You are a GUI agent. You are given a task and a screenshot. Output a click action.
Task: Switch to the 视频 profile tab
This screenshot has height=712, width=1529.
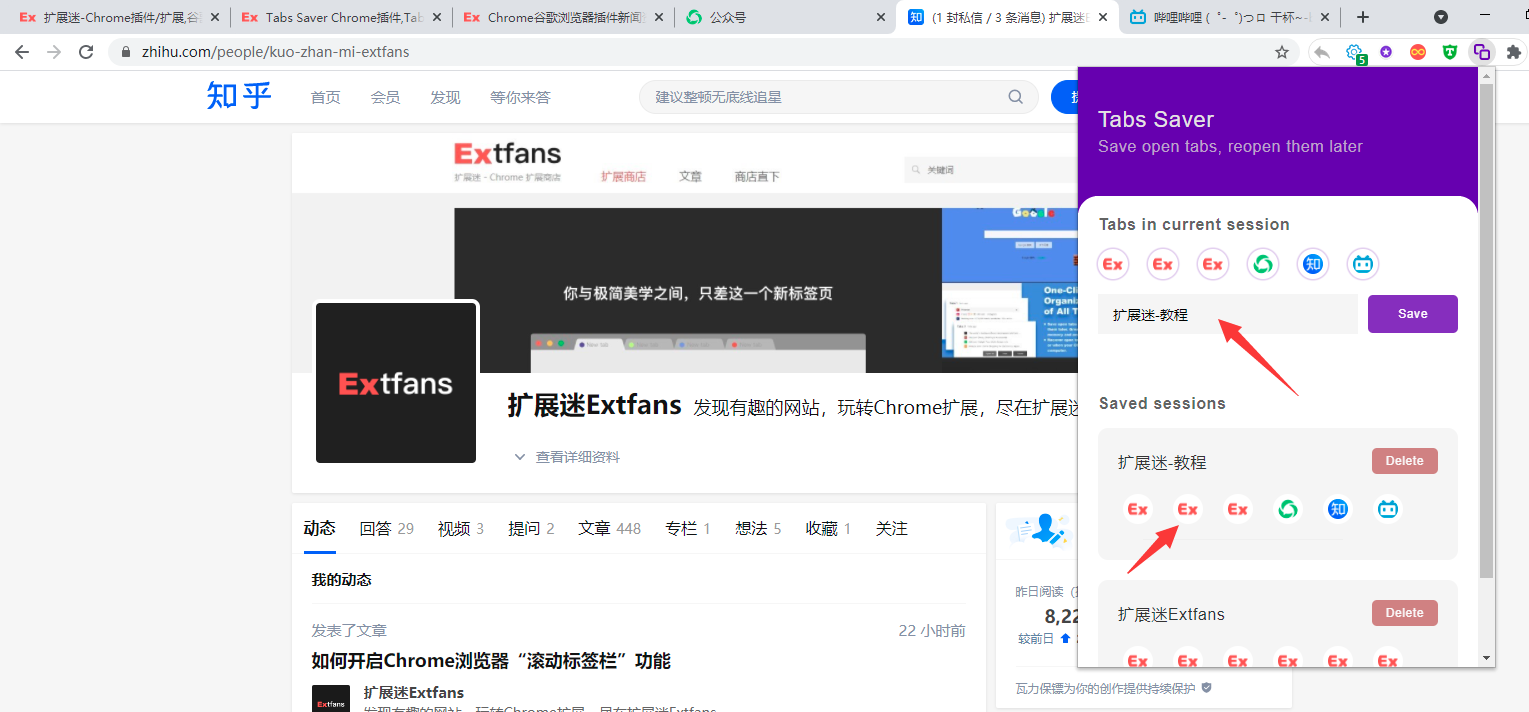[x=460, y=528]
